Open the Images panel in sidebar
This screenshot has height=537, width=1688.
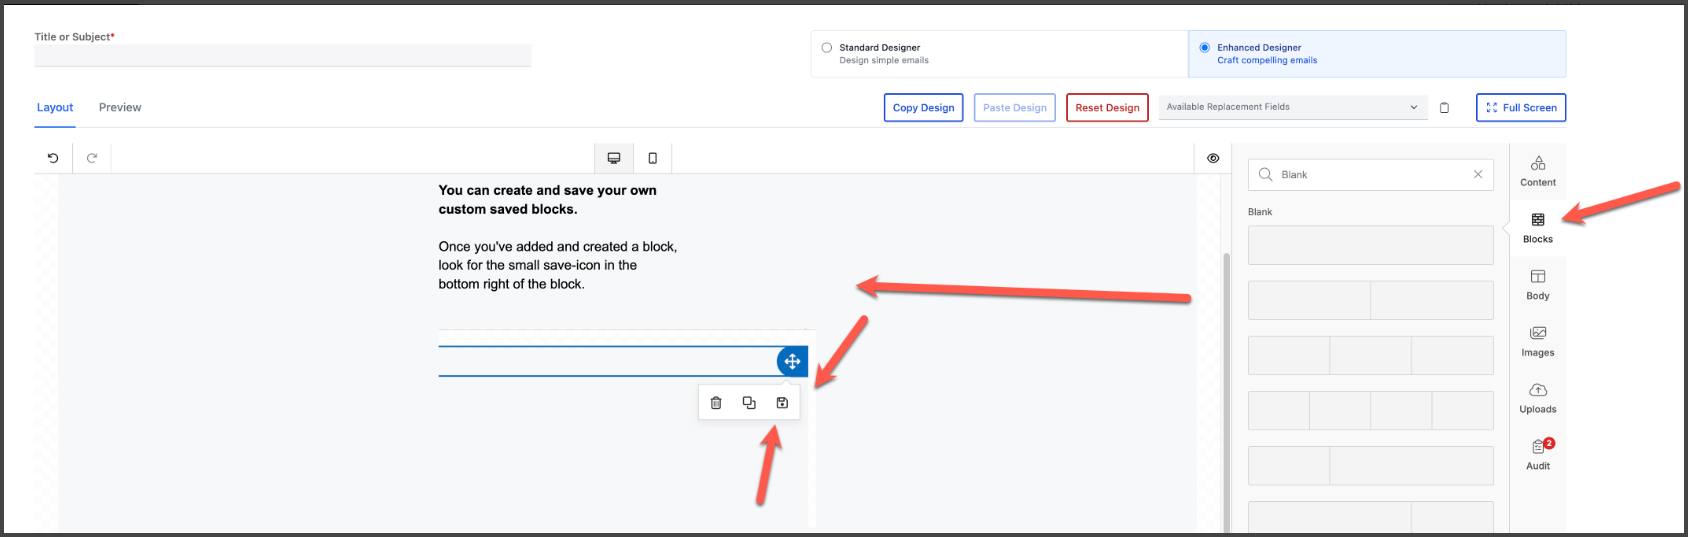click(x=1537, y=340)
